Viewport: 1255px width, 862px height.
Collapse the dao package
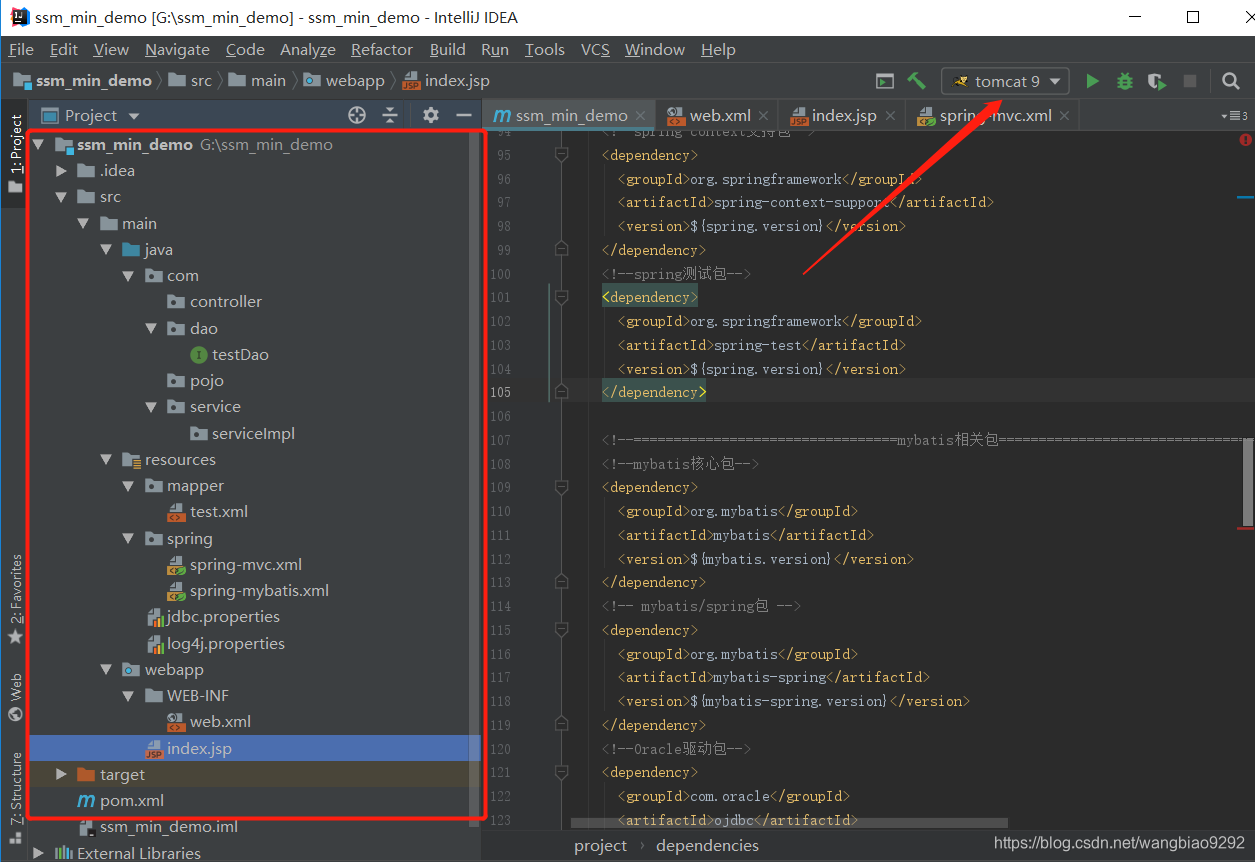click(151, 328)
